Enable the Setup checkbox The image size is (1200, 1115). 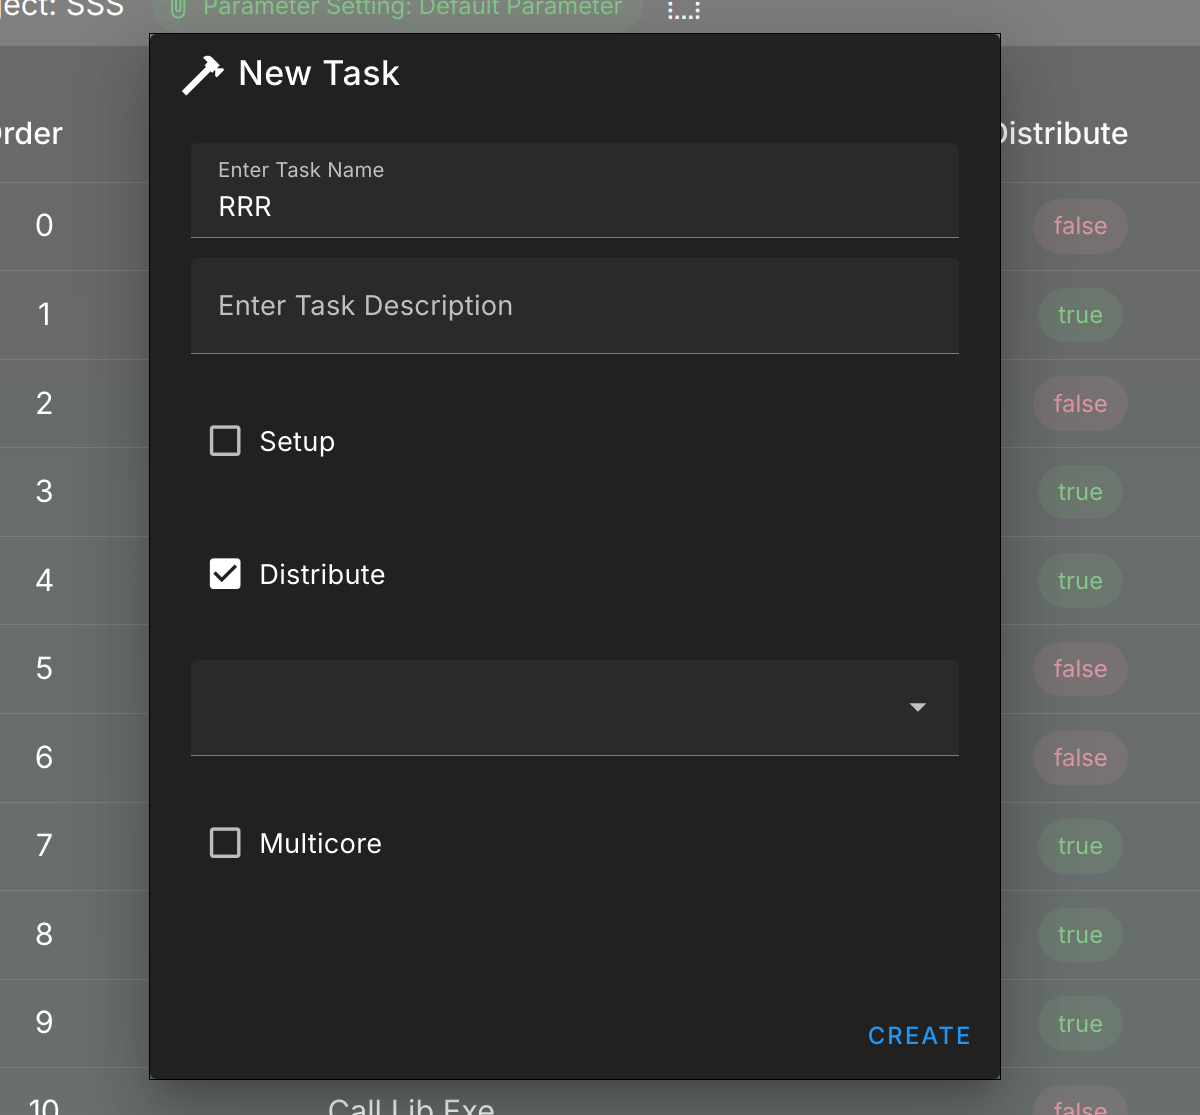[225, 441]
